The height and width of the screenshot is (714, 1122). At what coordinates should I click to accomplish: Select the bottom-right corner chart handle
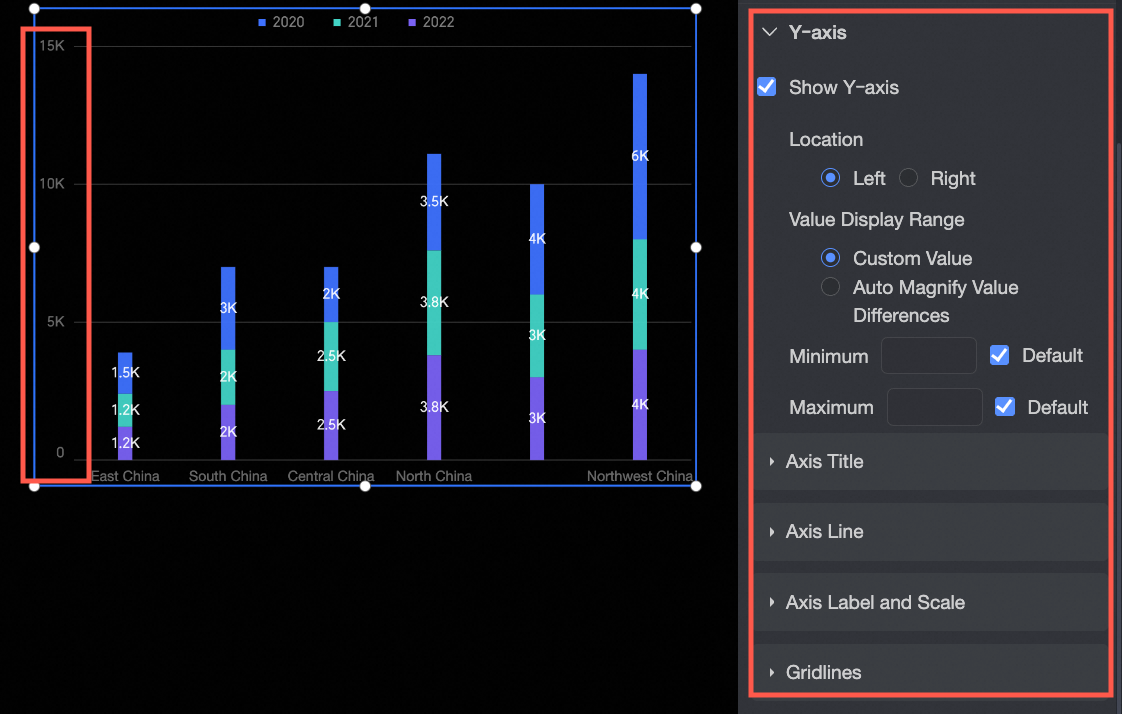tap(696, 486)
